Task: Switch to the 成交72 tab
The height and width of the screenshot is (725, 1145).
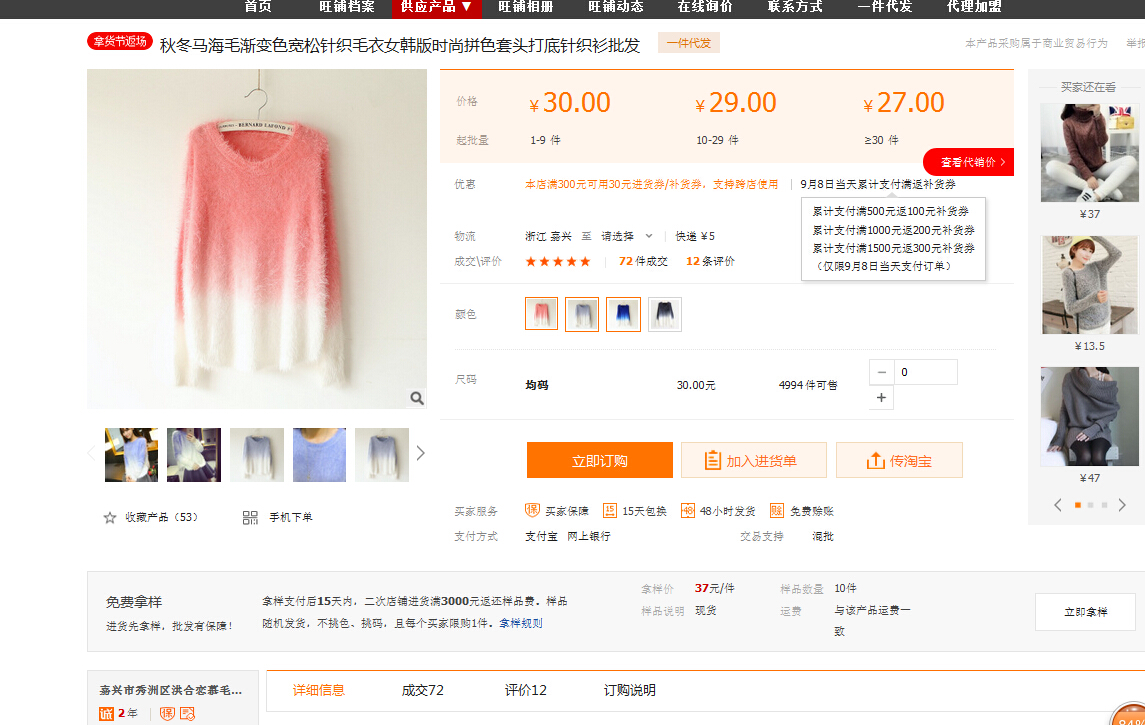Action: (x=422, y=690)
